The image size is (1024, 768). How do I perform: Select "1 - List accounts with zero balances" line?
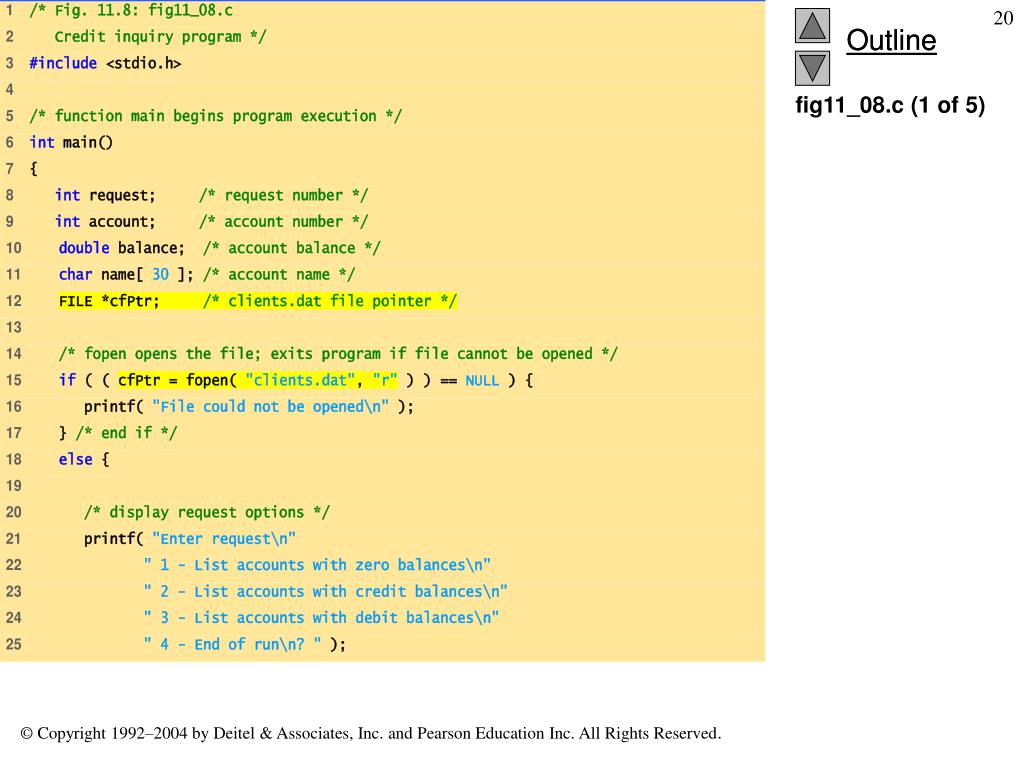[x=317, y=565]
